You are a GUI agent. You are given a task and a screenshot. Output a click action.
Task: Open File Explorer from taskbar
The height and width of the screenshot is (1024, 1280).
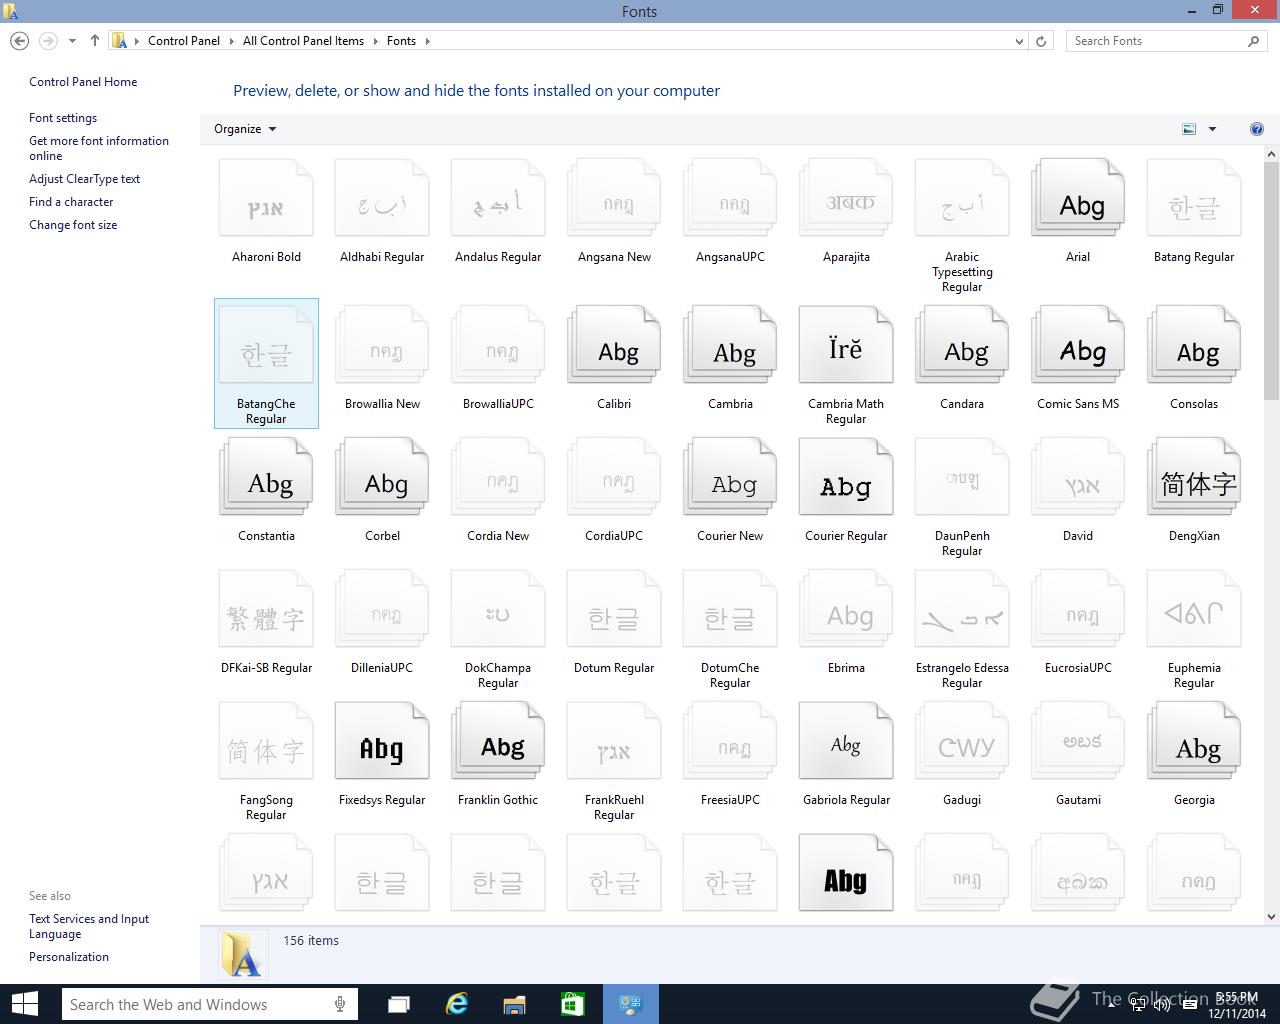(514, 1004)
